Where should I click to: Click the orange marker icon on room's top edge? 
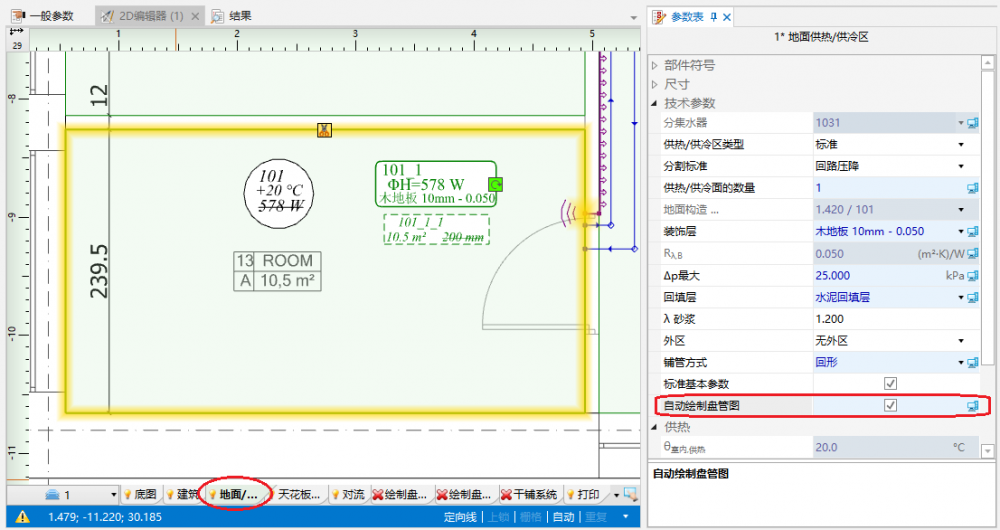pos(324,130)
